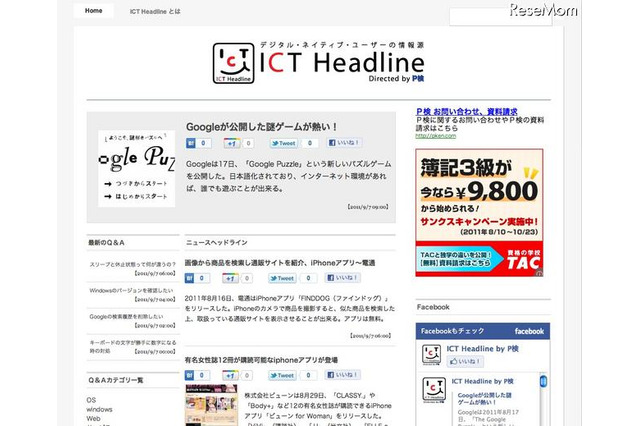Click the Facebook widget scrollbar thumb
Image resolution: width=640 pixels, height=426 pixels.
coord(543,382)
